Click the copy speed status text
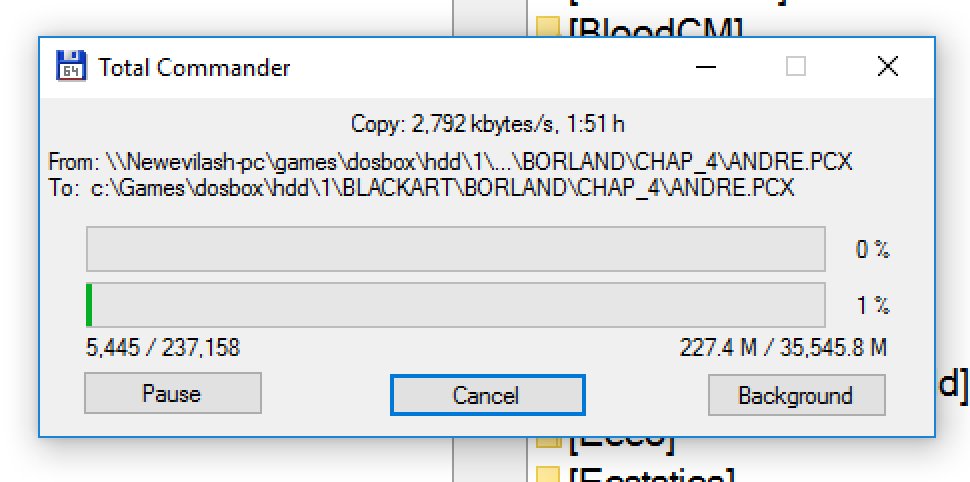This screenshot has width=970, height=482. coord(487,124)
